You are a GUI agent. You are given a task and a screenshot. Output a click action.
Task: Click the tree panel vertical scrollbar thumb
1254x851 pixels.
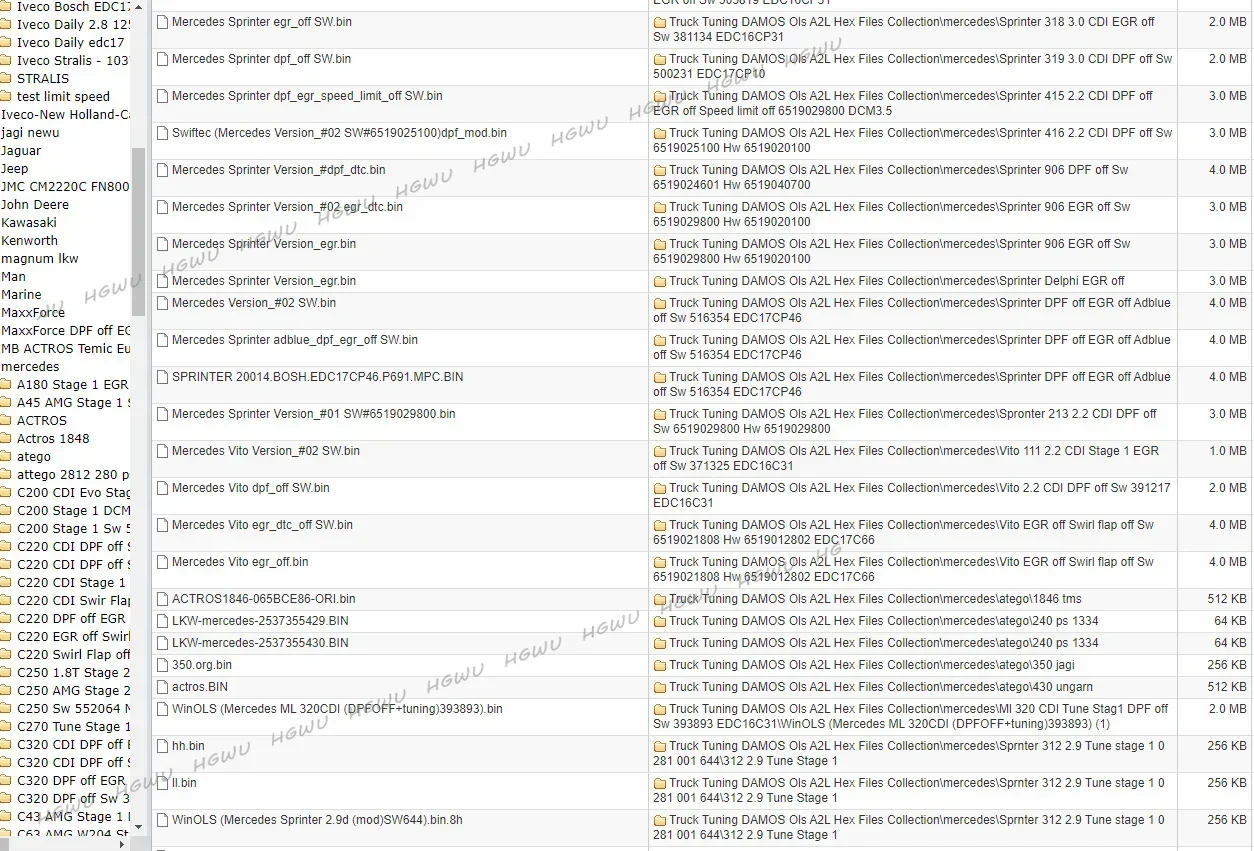tap(138, 232)
